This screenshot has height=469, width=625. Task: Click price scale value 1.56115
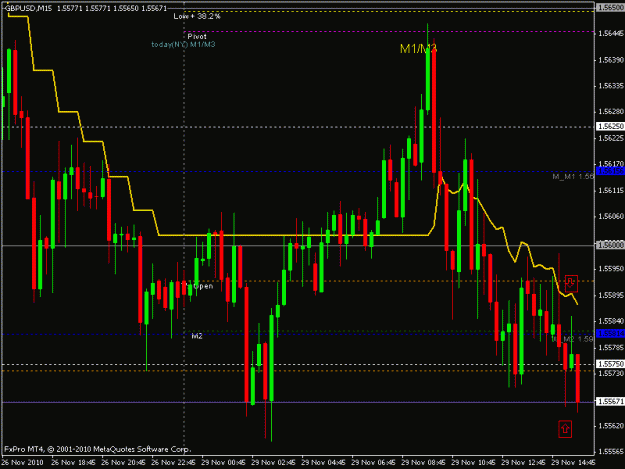(x=611, y=191)
